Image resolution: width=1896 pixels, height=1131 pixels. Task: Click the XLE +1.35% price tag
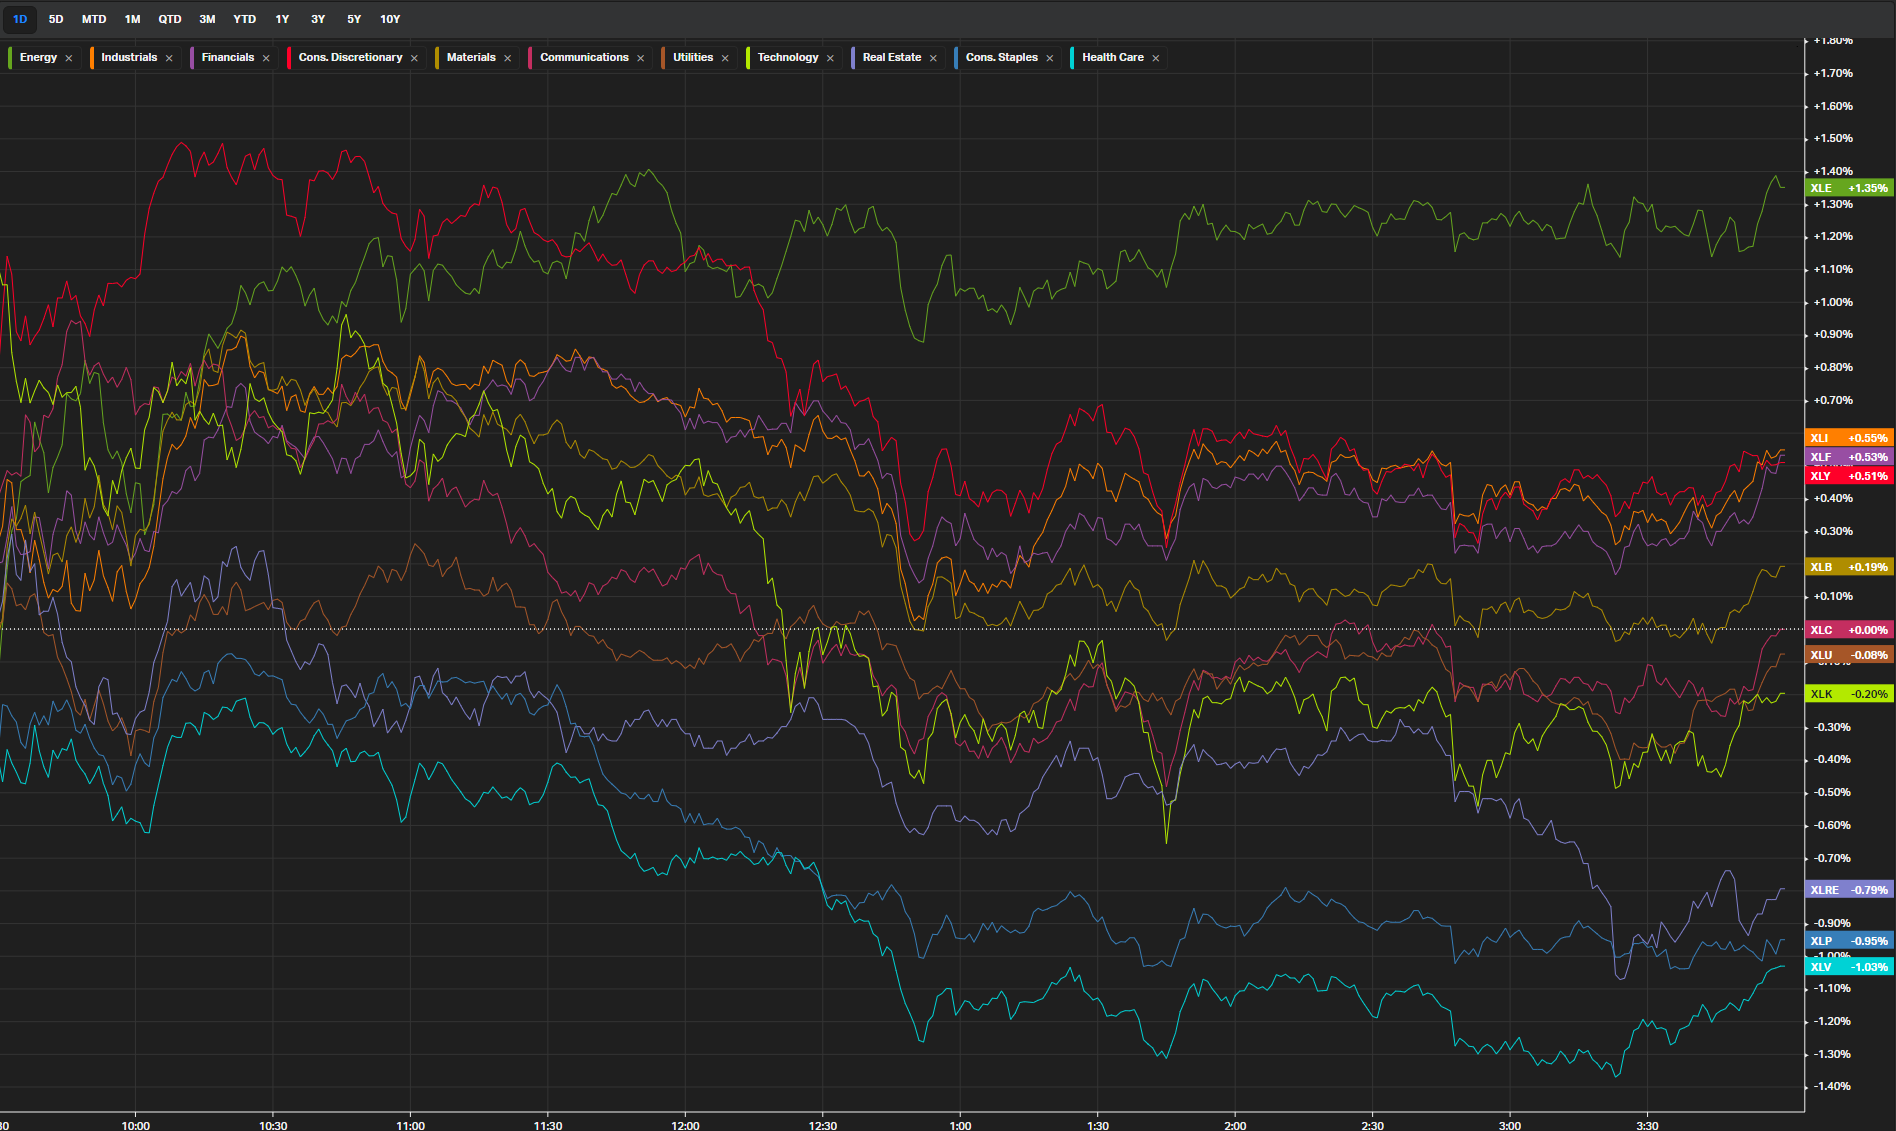[x=1848, y=188]
